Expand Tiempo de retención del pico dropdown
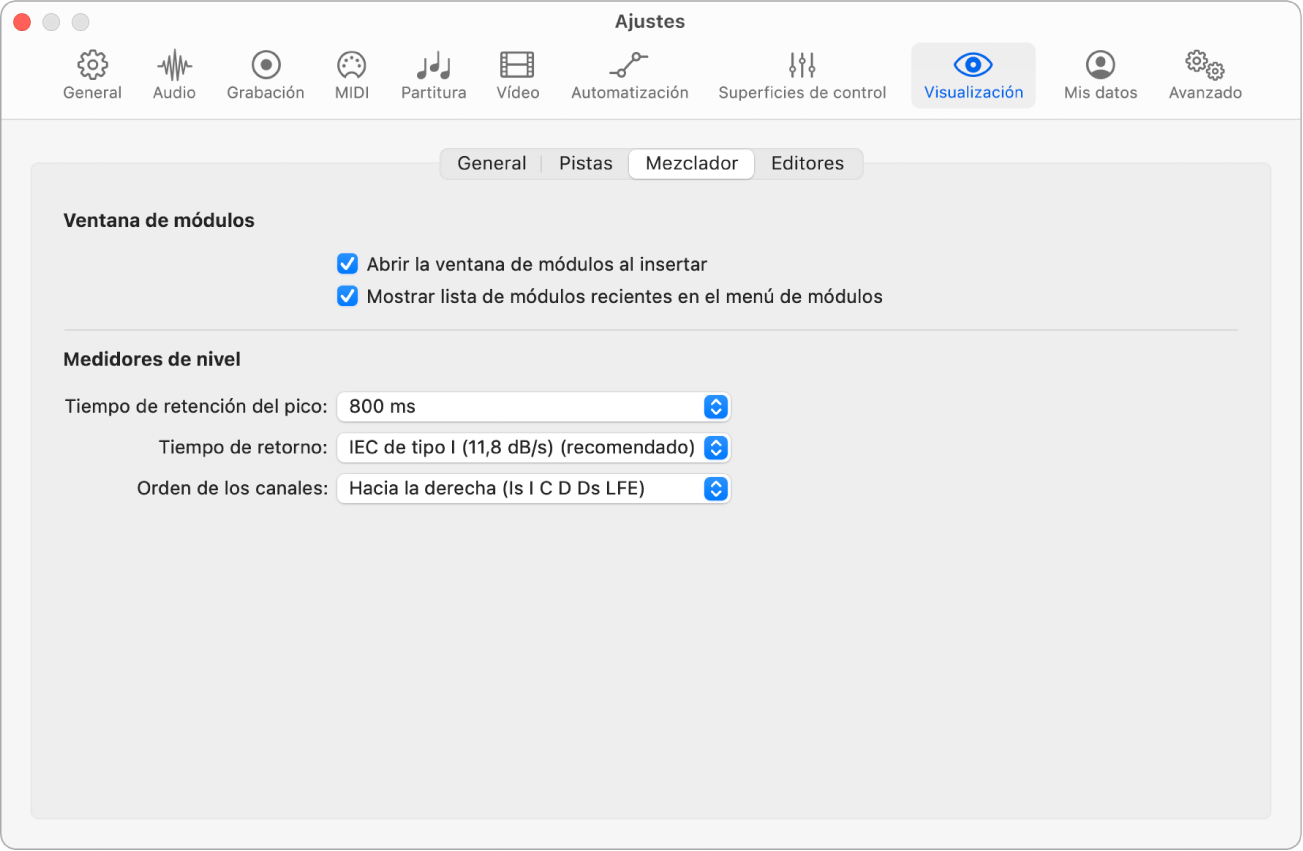This screenshot has width=1303, height=851. (534, 407)
